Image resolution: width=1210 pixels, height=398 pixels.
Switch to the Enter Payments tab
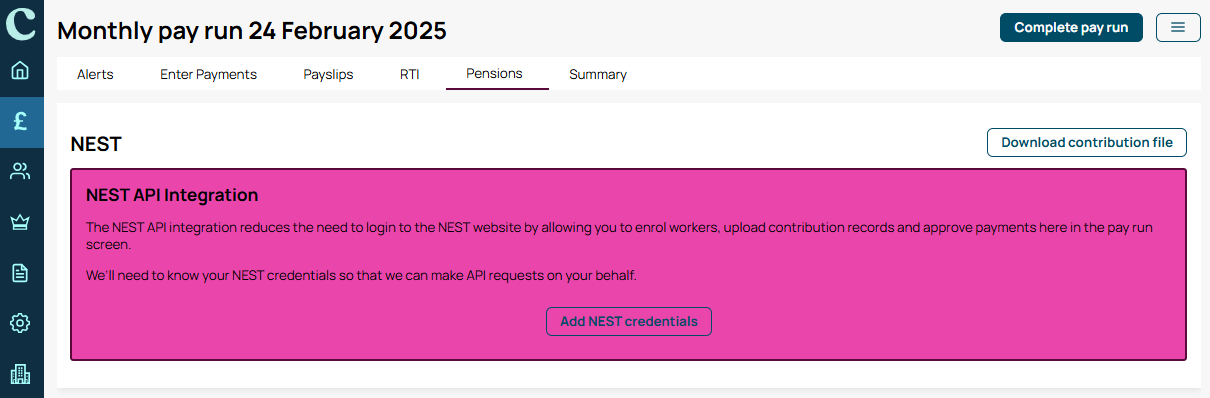pos(208,74)
